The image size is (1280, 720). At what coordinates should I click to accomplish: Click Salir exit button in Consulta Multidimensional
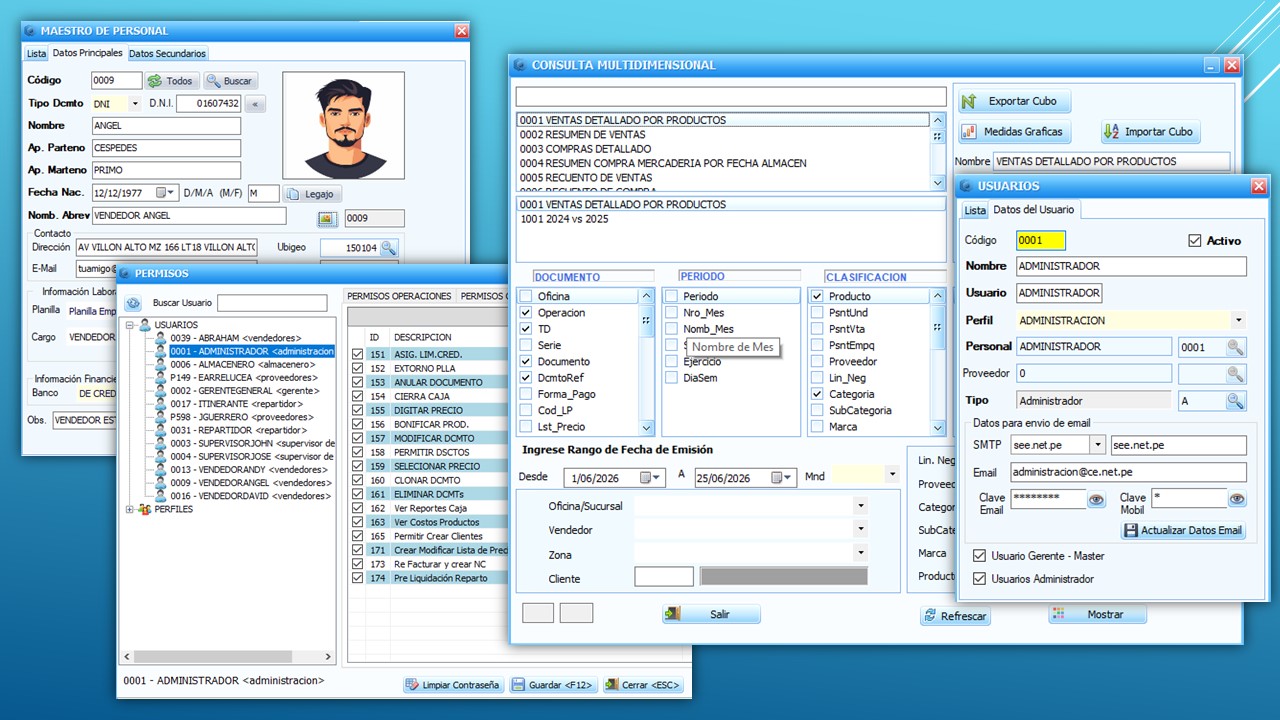pyautogui.click(x=711, y=614)
